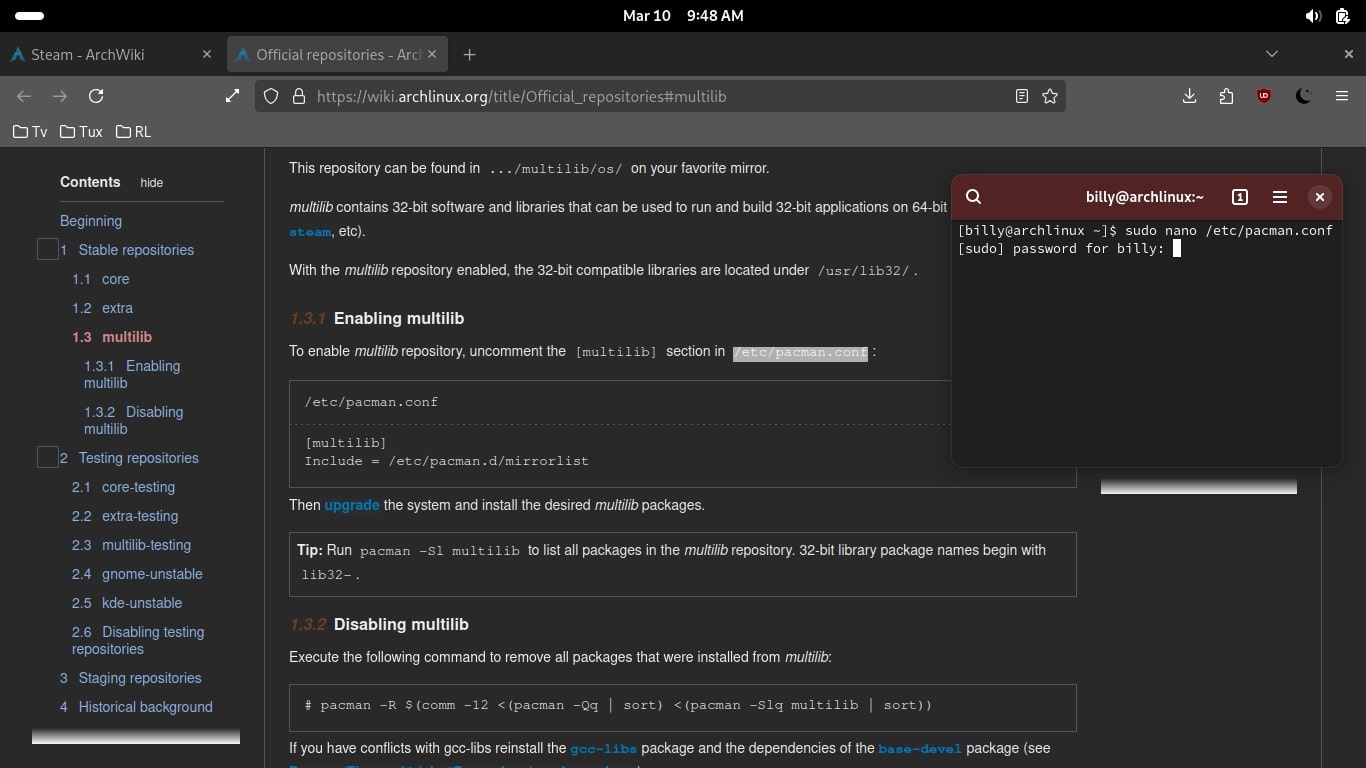Viewport: 1366px width, 768px height.
Task: Open the gcc-libs package link
Action: pyautogui.click(x=604, y=748)
